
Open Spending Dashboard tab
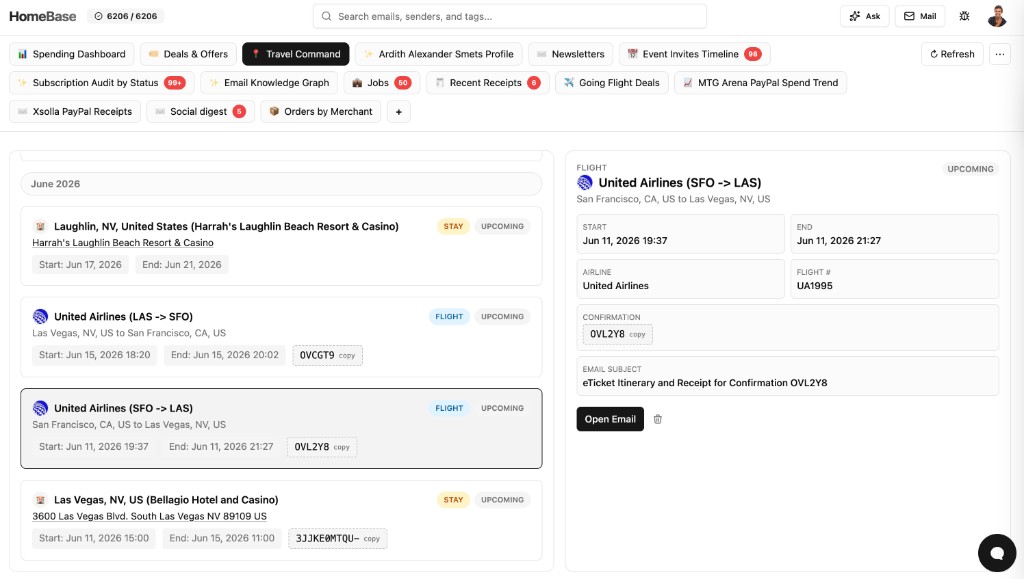(x=72, y=54)
